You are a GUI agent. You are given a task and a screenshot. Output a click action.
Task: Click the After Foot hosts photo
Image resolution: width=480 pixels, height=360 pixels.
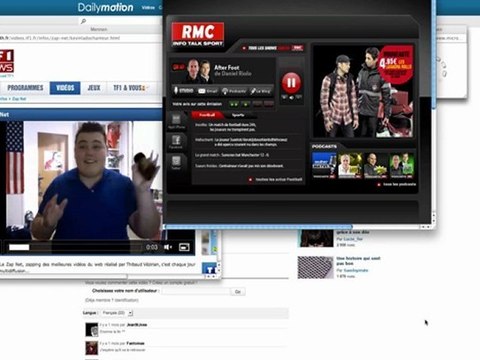coord(199,71)
